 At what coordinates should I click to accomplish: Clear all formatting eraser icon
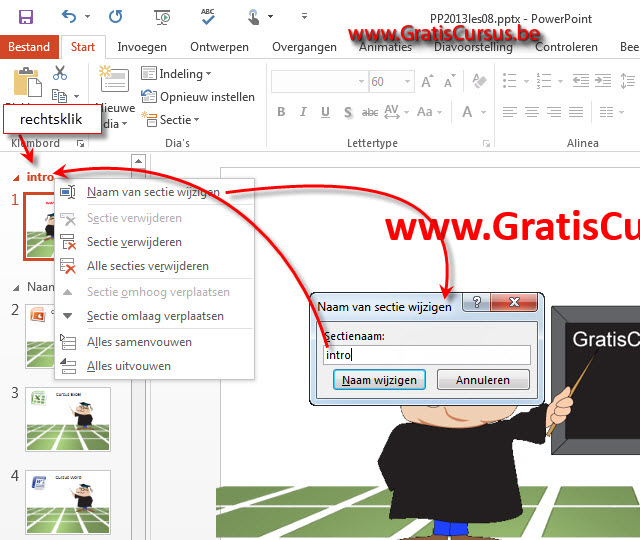click(x=479, y=81)
